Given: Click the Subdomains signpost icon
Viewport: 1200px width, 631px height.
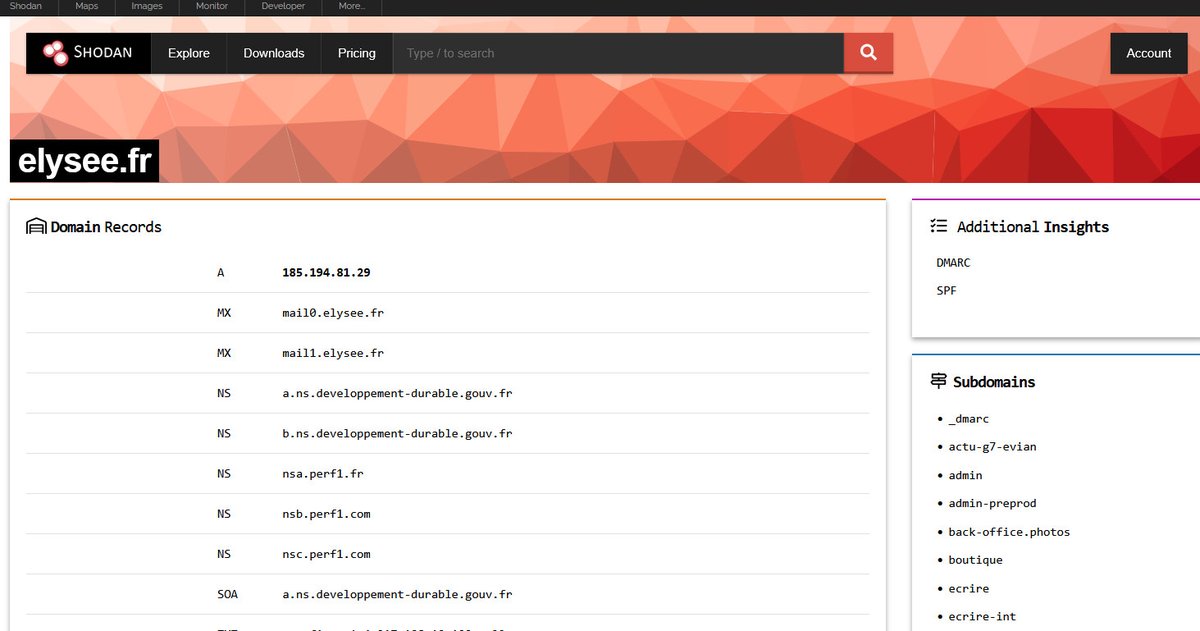Looking at the screenshot, I should (938, 382).
